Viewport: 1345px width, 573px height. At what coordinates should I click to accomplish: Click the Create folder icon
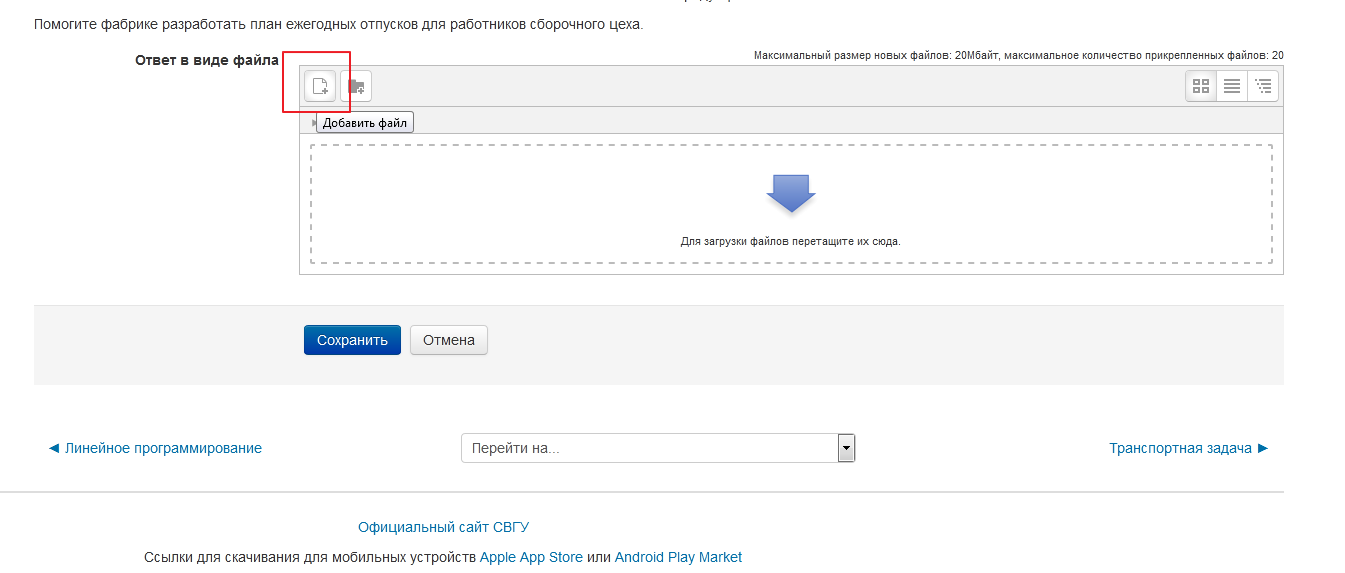click(356, 87)
